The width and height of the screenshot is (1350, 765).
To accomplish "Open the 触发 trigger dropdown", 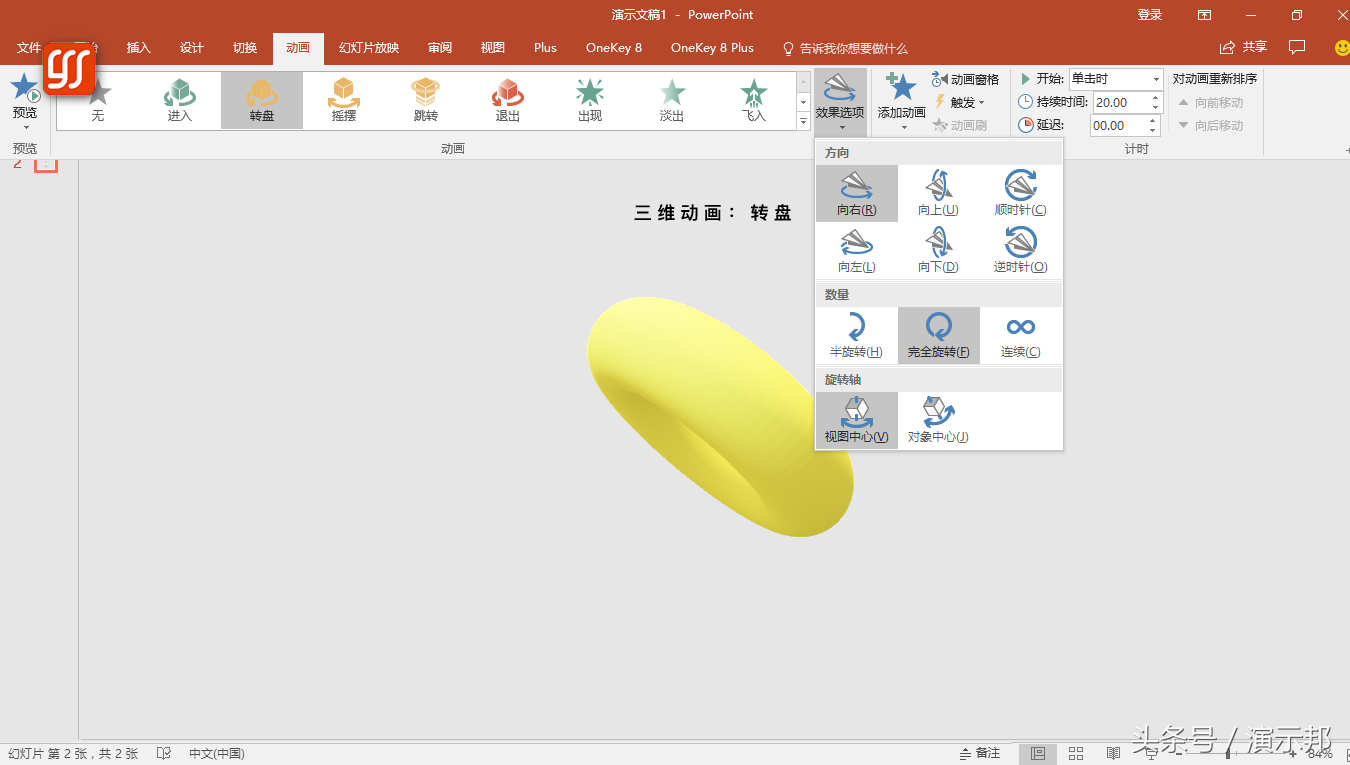I will click(960, 102).
